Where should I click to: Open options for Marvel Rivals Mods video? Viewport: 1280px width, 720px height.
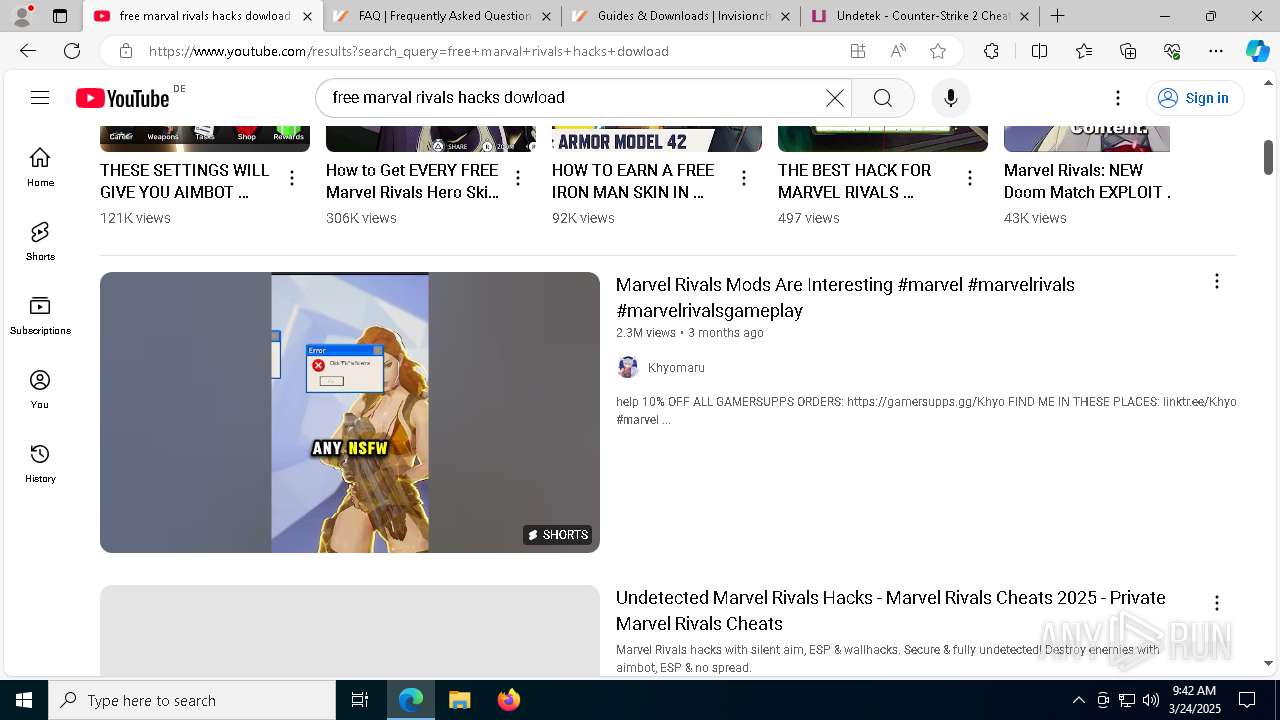[1217, 282]
